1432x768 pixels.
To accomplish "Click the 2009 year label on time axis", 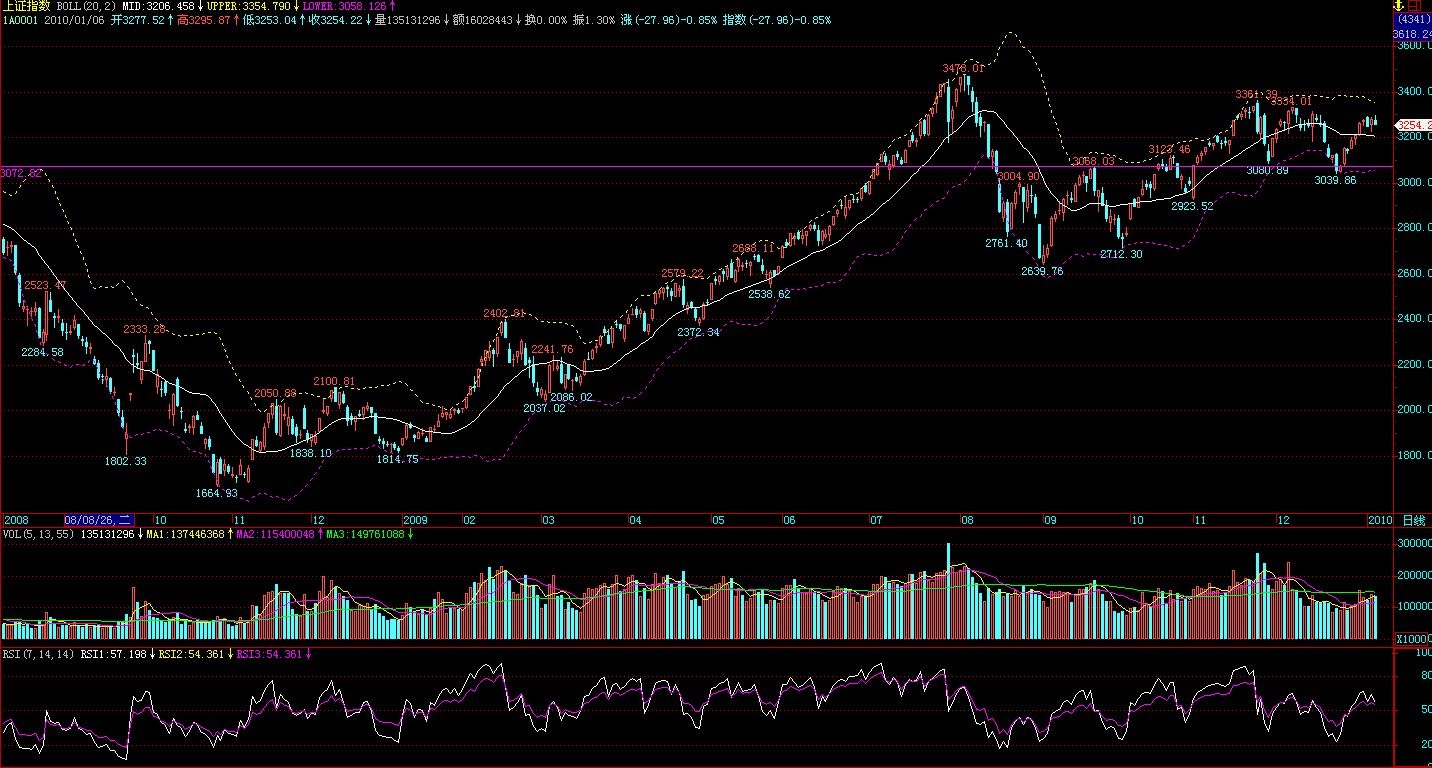I will (416, 520).
